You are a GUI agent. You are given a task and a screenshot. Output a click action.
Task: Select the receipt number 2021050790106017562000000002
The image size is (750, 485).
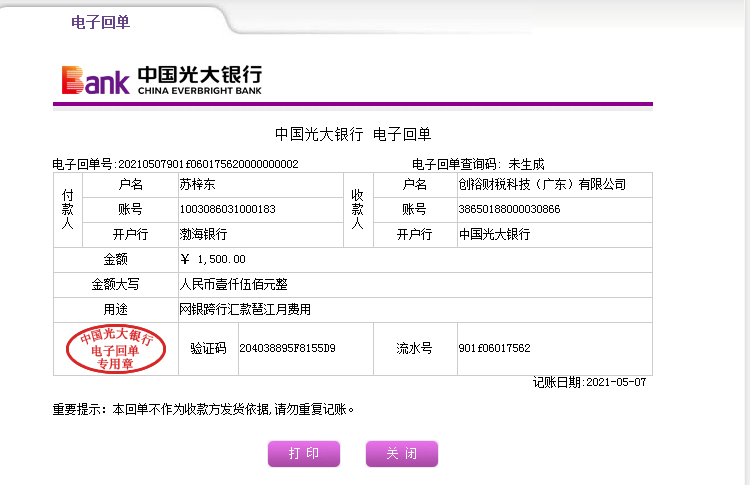coord(208,164)
